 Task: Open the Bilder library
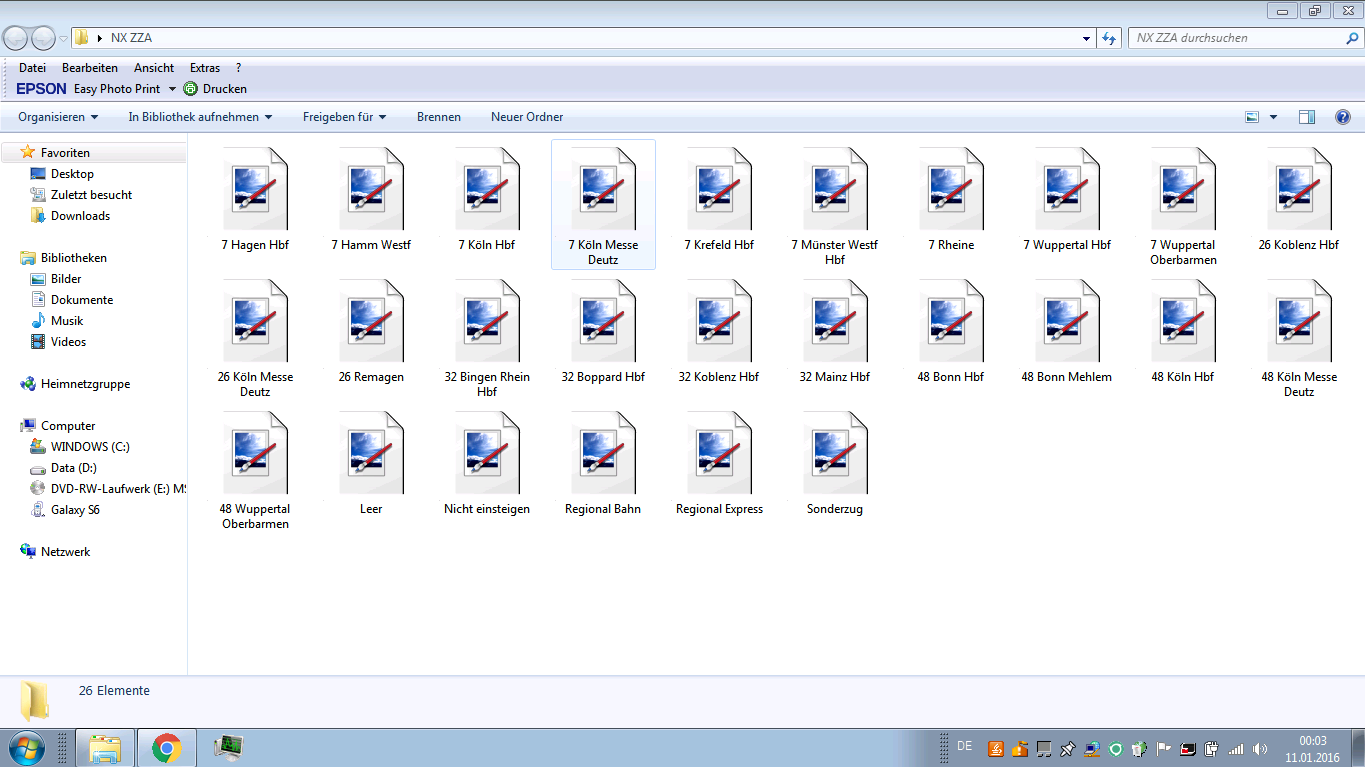tap(66, 279)
